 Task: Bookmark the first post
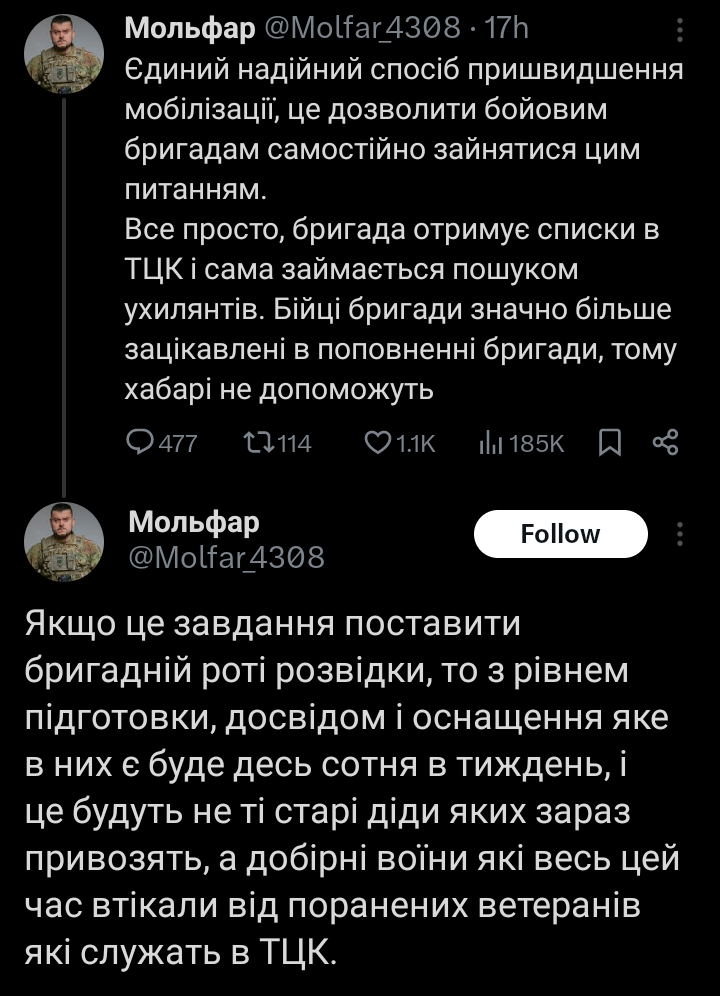coord(609,443)
